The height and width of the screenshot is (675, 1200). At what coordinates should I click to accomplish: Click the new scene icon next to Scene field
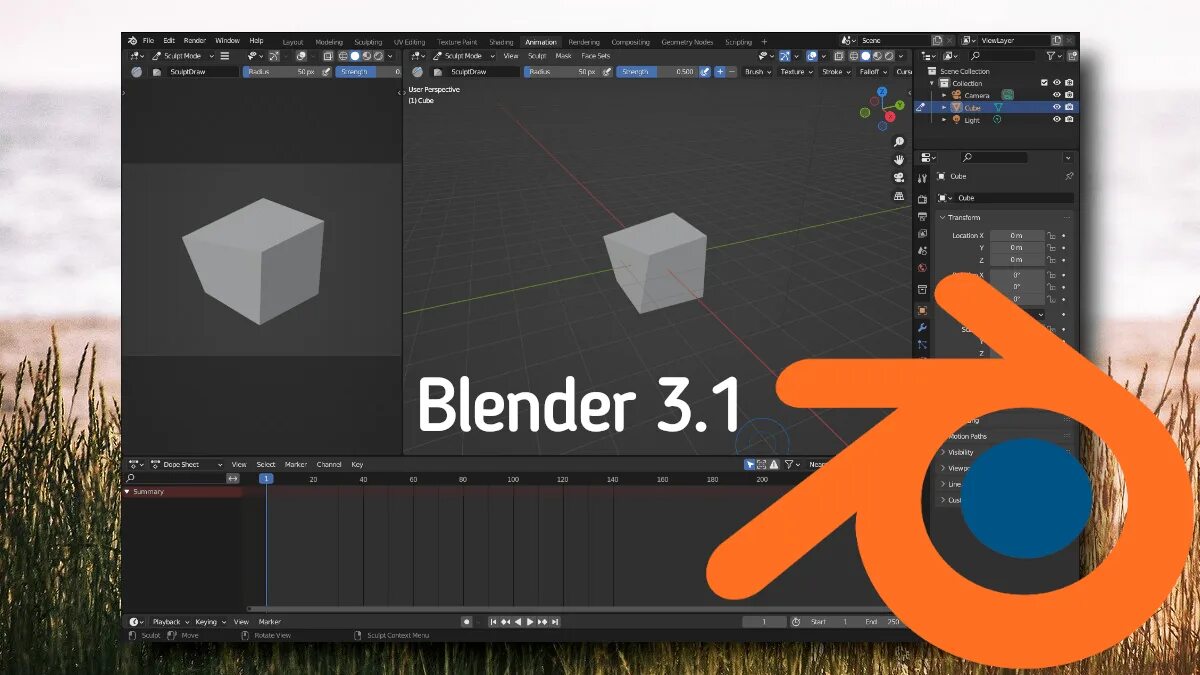click(x=936, y=41)
